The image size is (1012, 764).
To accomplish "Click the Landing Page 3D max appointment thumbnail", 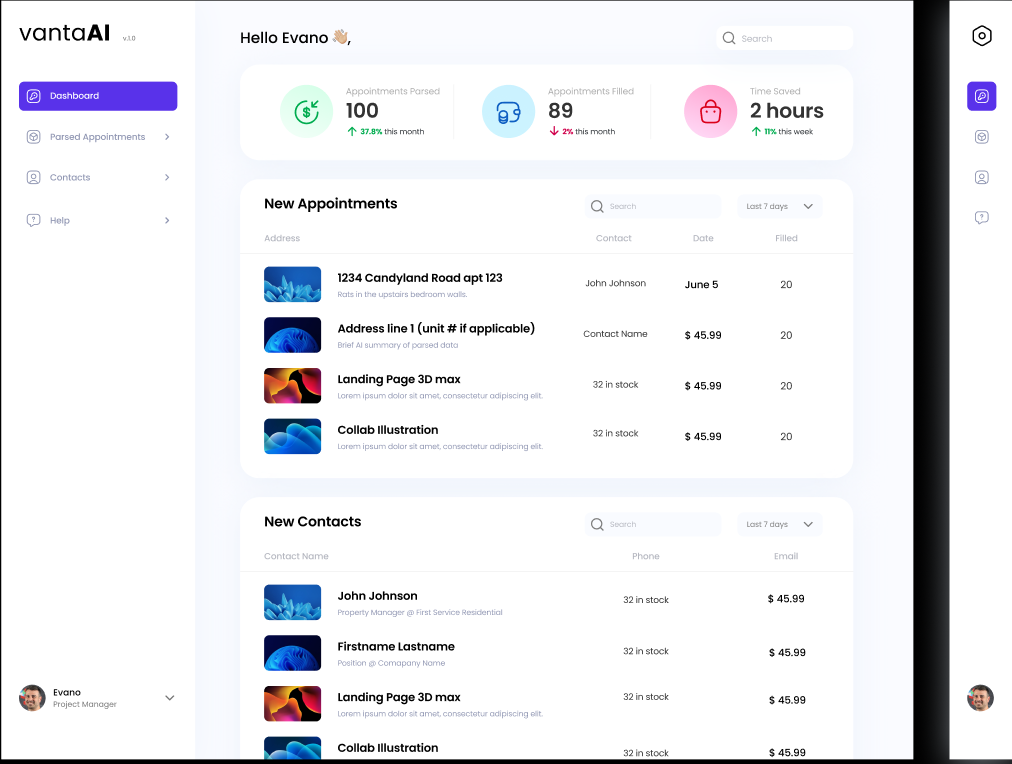I will (292, 386).
